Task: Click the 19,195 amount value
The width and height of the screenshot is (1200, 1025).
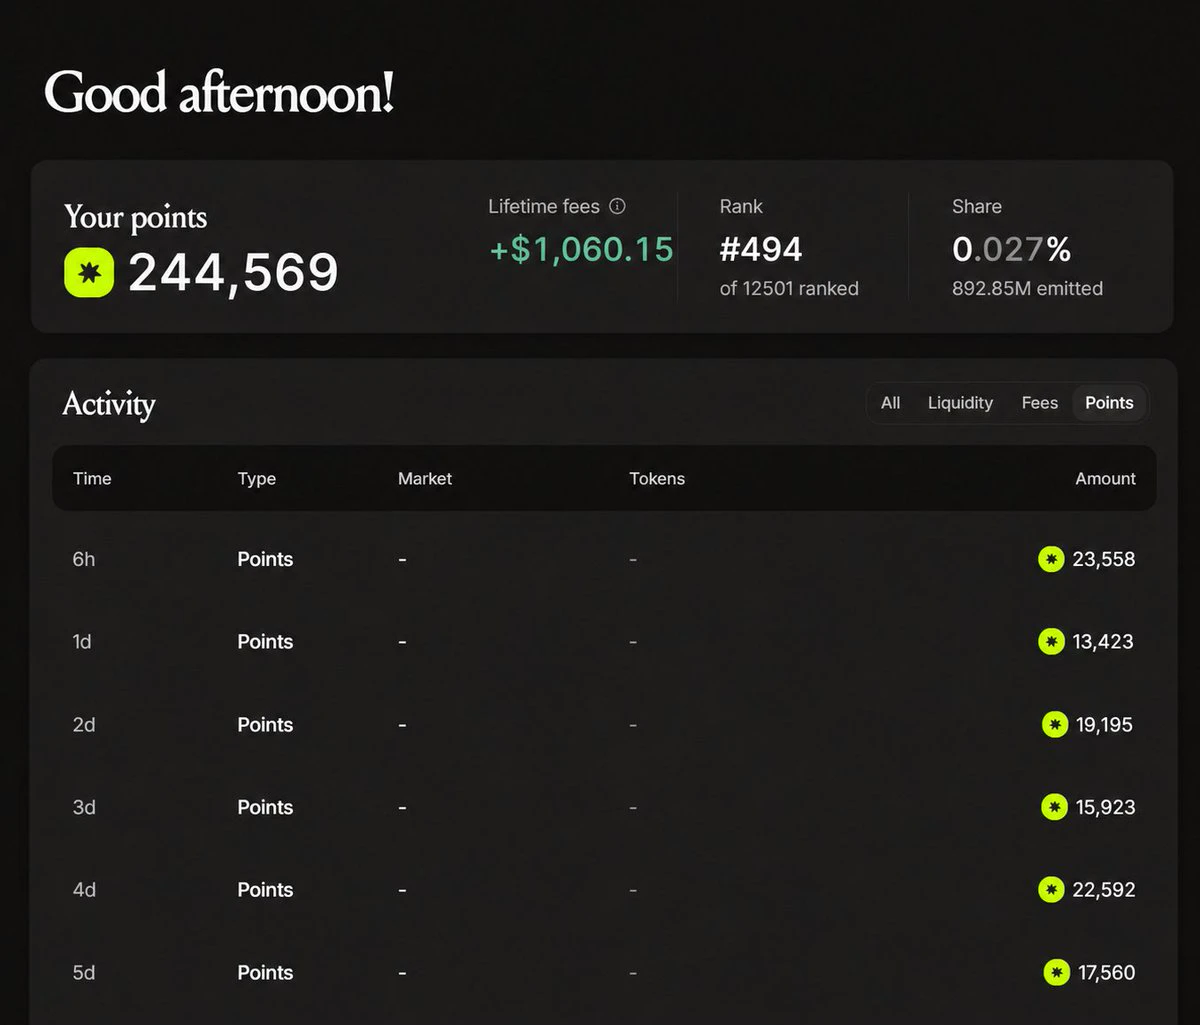Action: tap(1105, 725)
